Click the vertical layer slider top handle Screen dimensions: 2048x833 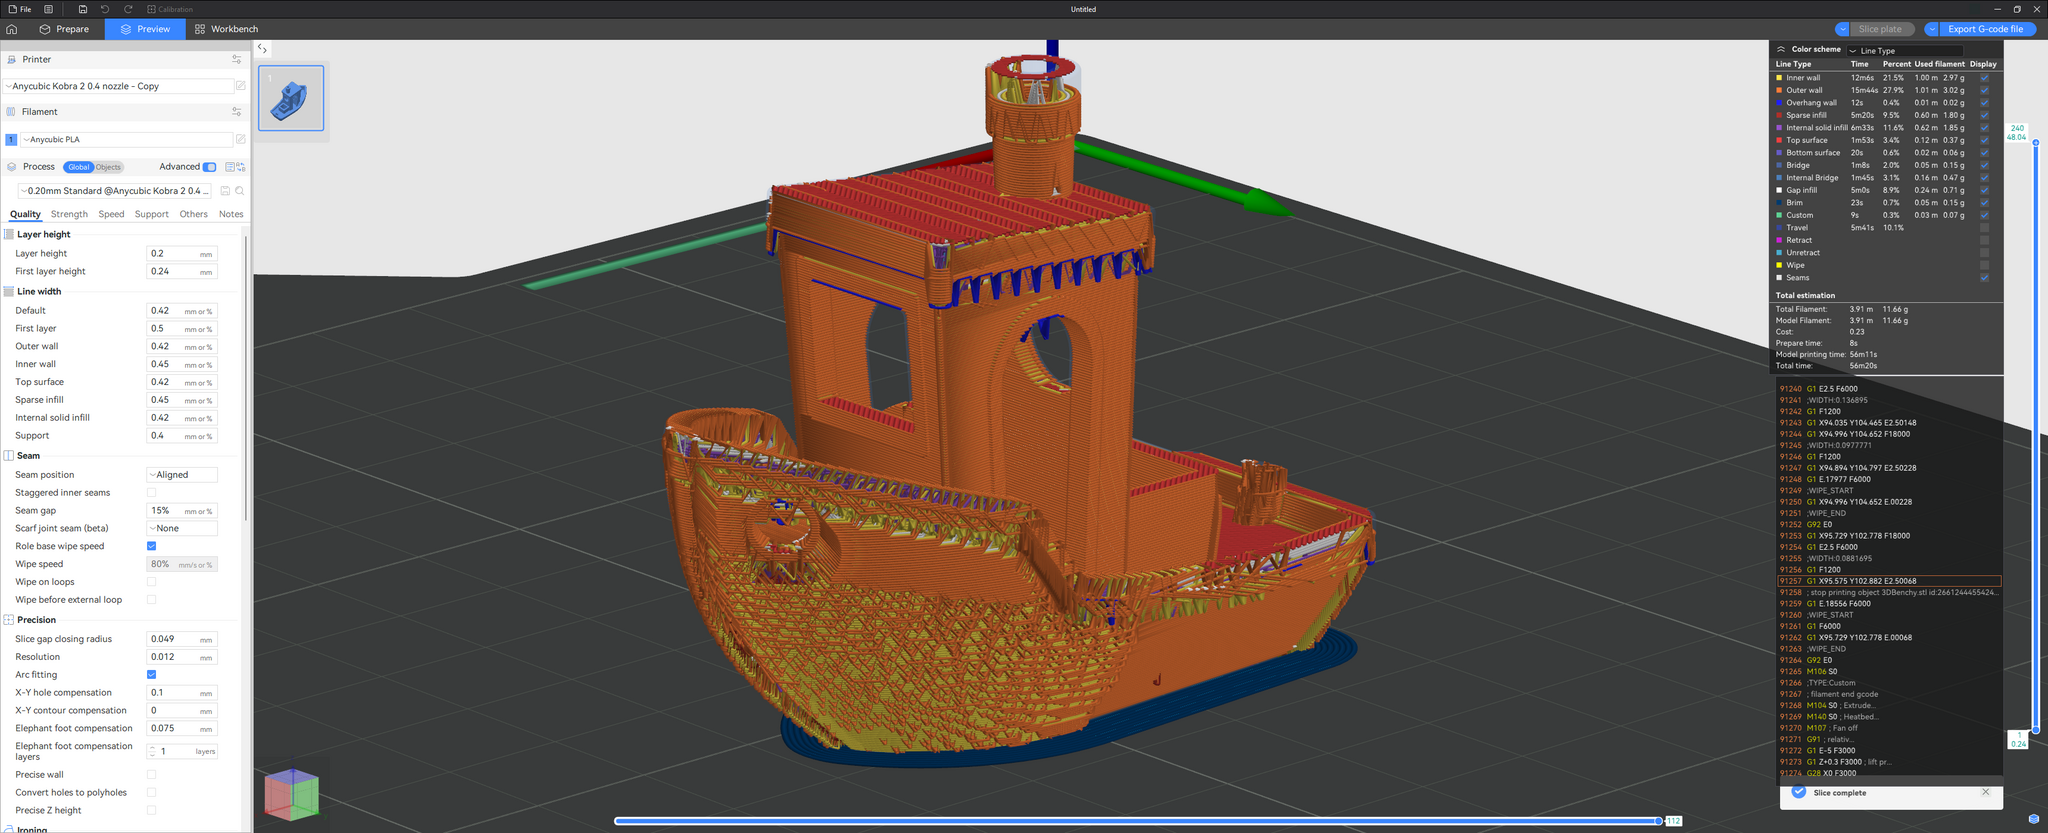(2036, 143)
